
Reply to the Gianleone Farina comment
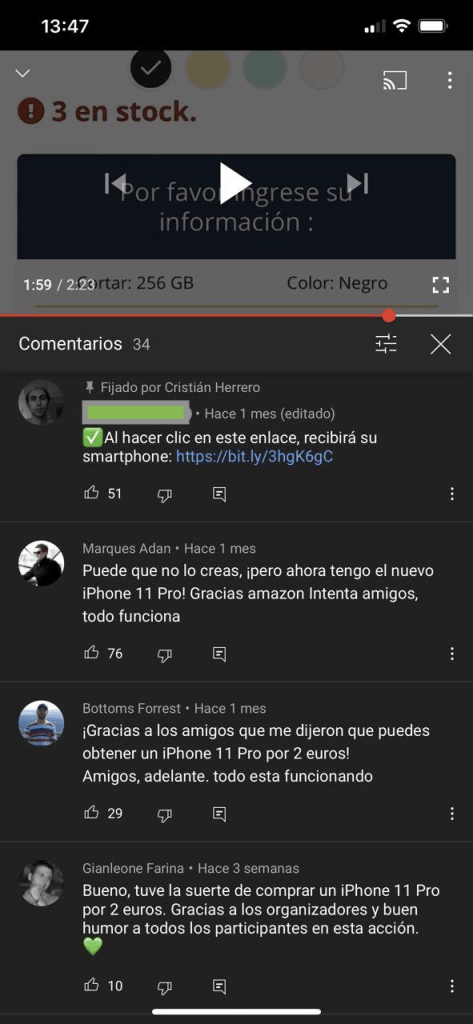(x=220, y=987)
